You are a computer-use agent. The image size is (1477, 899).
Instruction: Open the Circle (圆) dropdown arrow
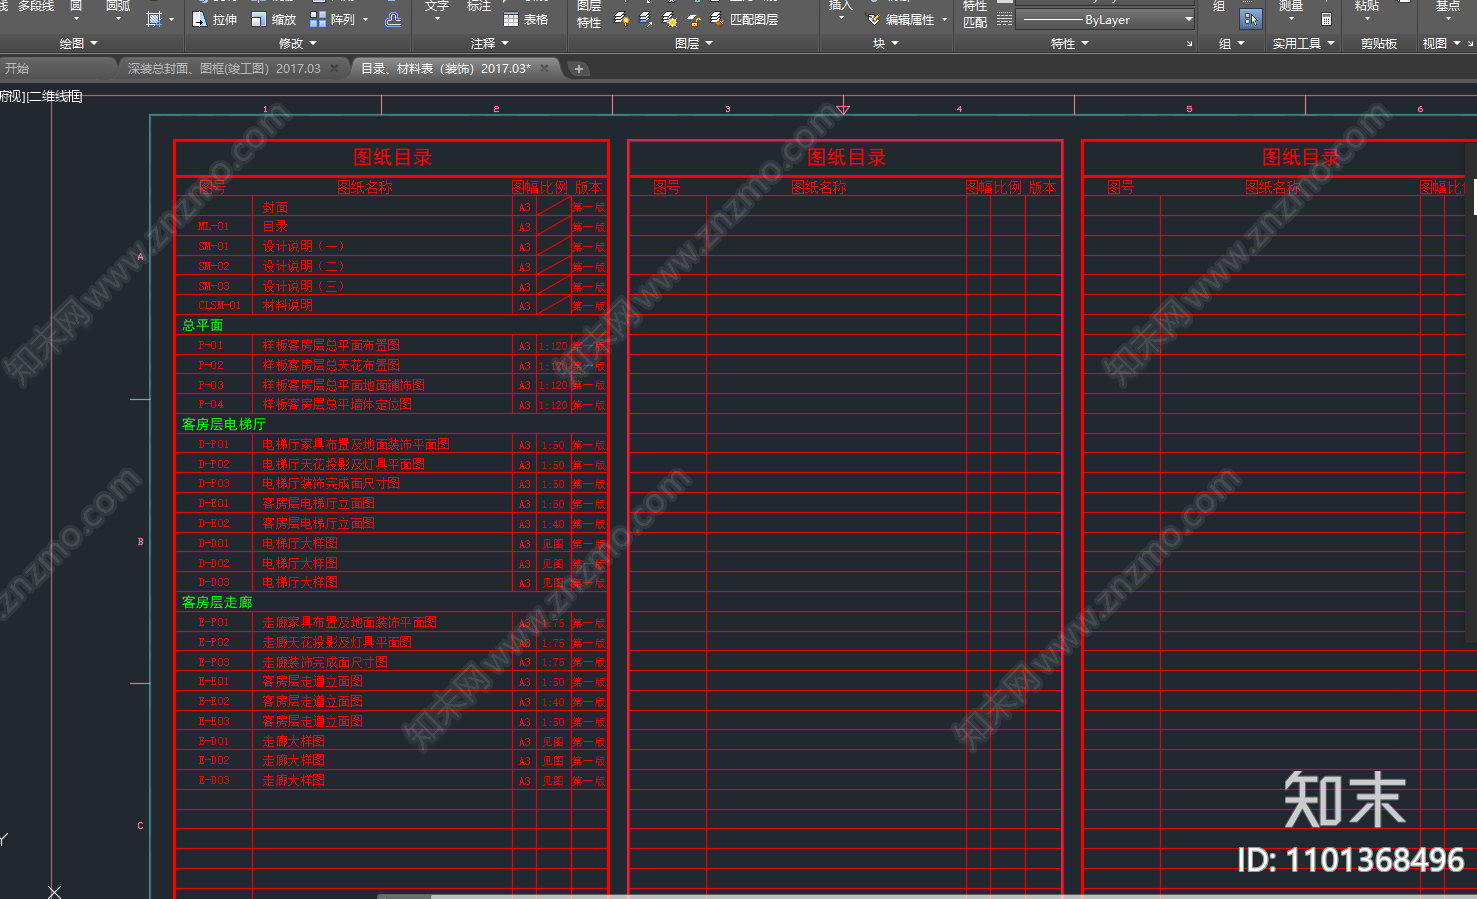[x=76, y=19]
